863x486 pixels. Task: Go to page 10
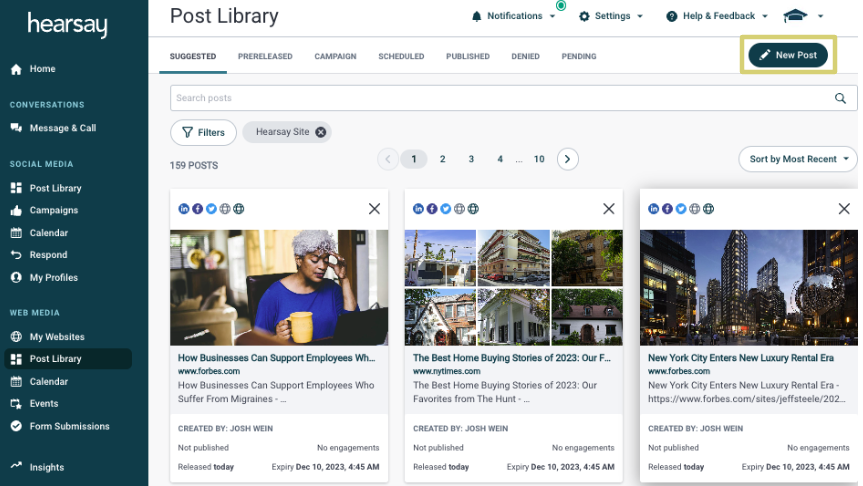point(539,159)
